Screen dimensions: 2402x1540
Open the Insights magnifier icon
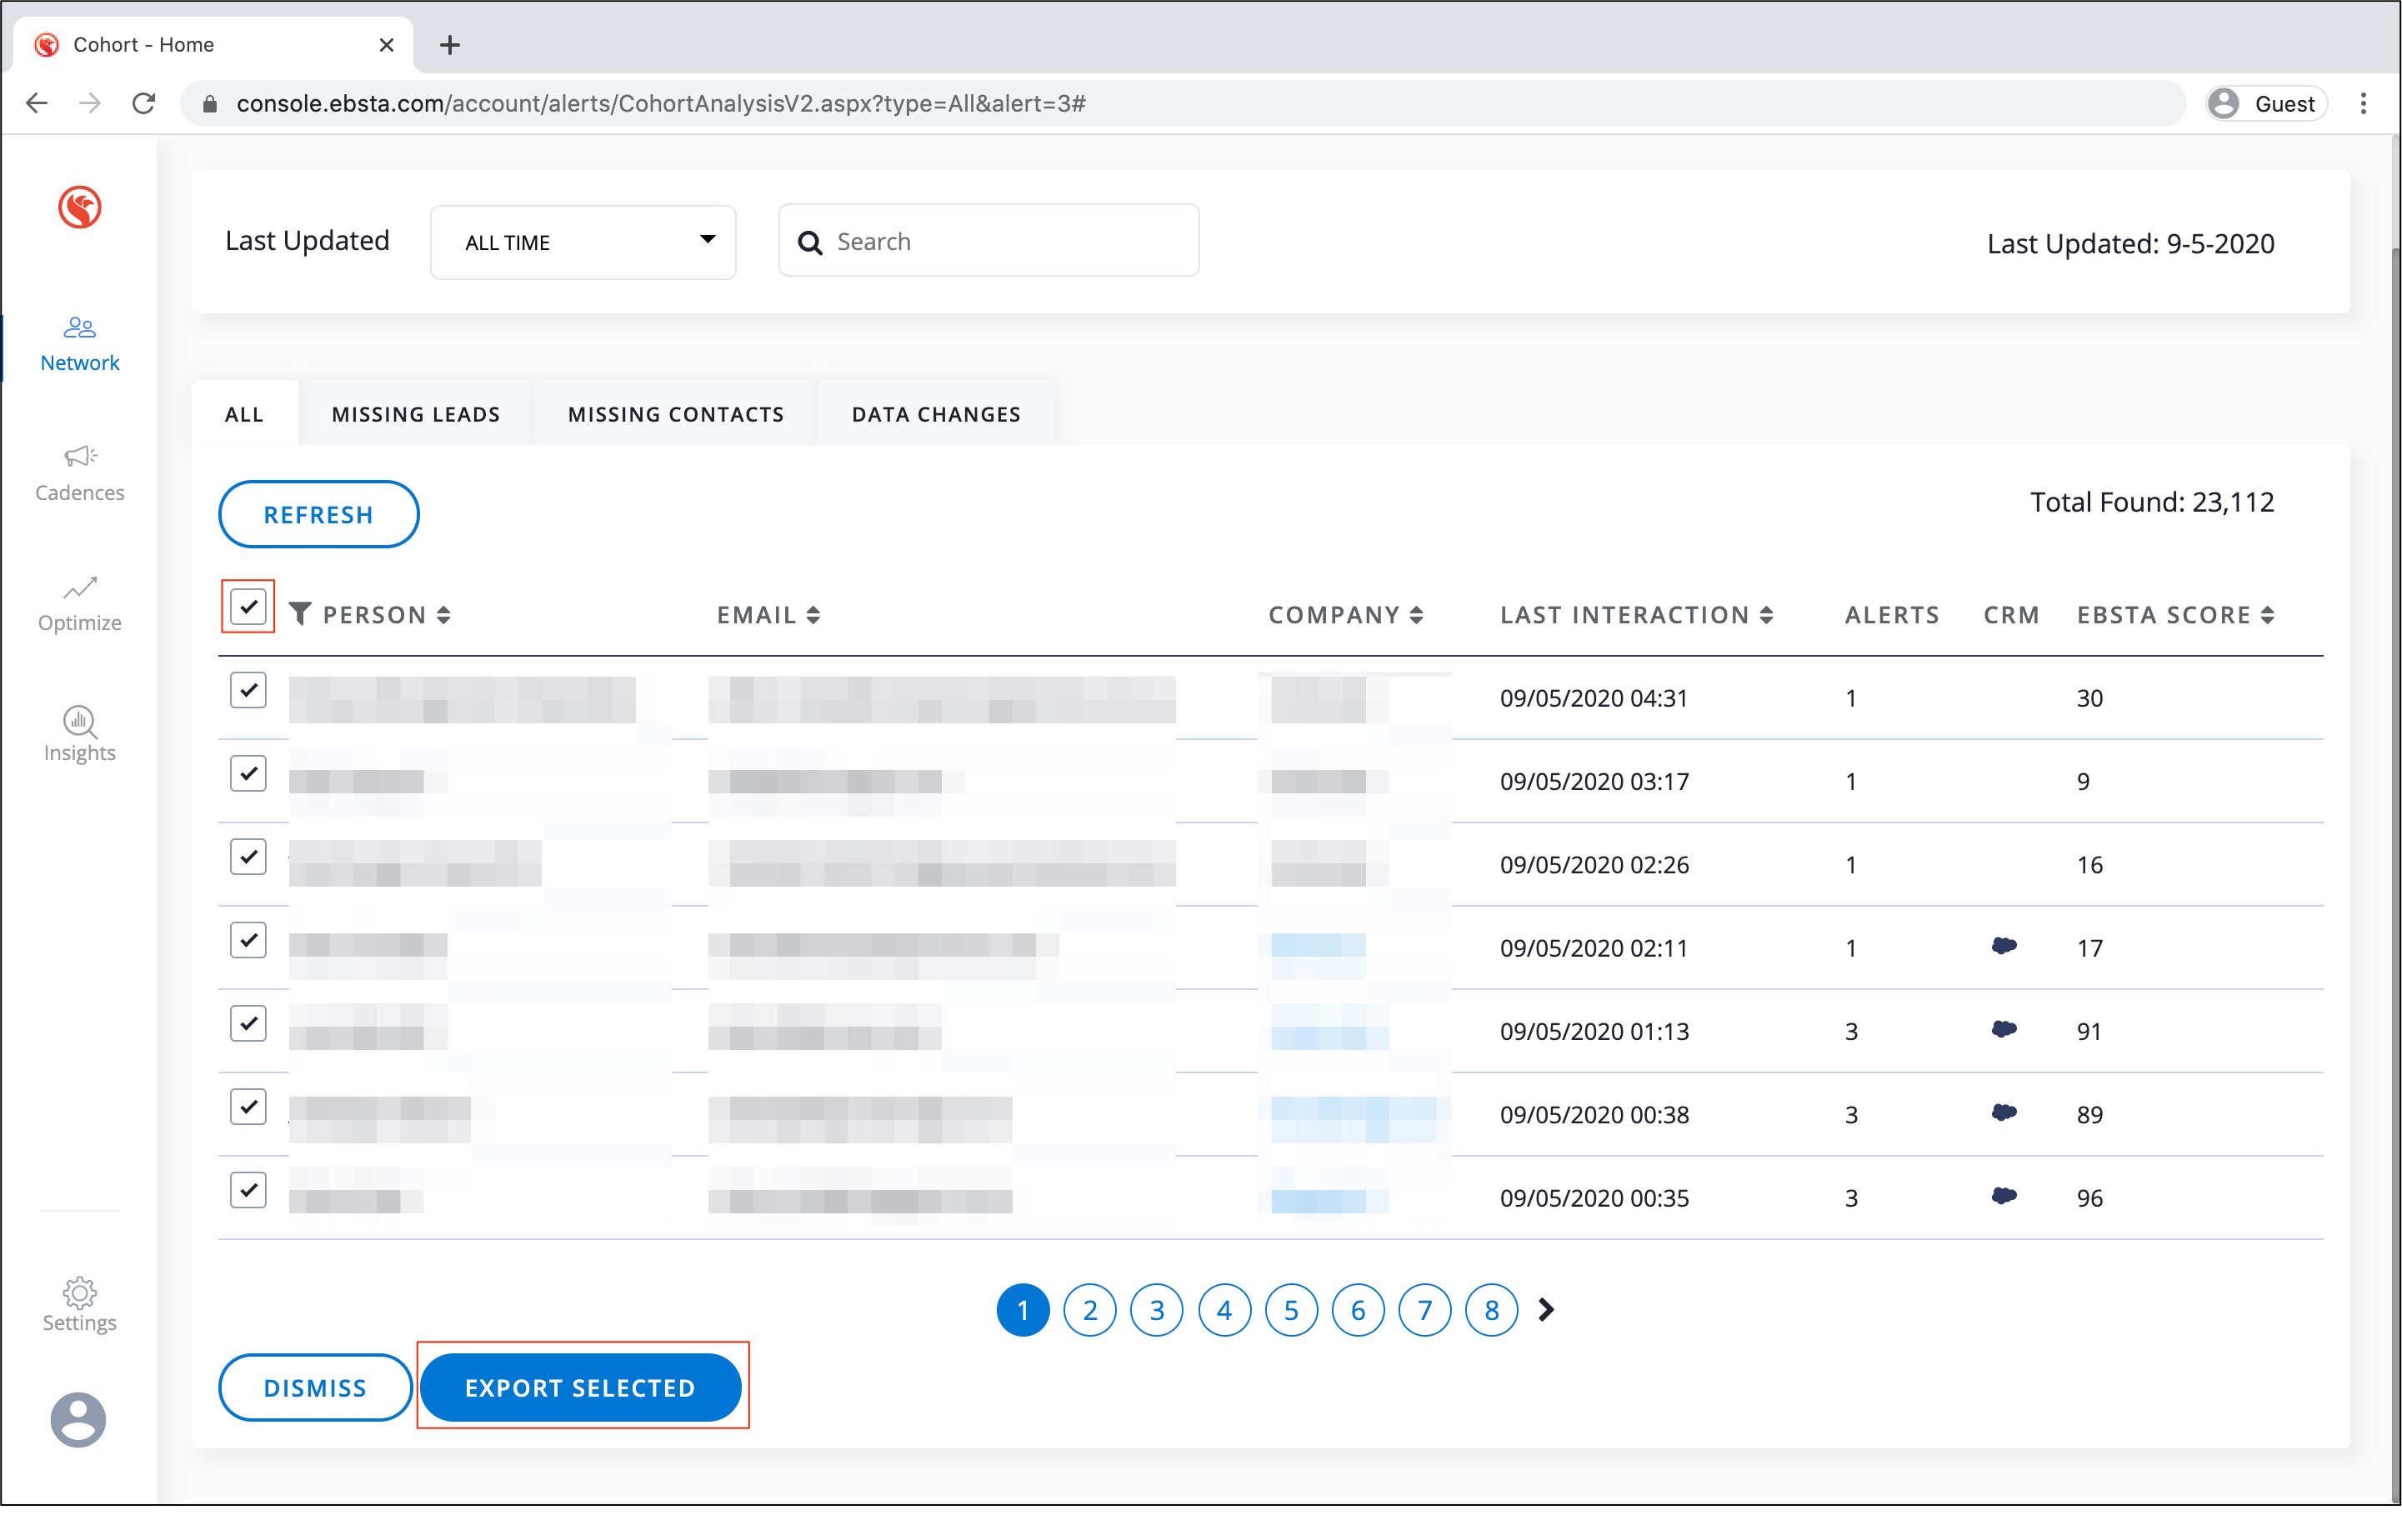[x=79, y=720]
